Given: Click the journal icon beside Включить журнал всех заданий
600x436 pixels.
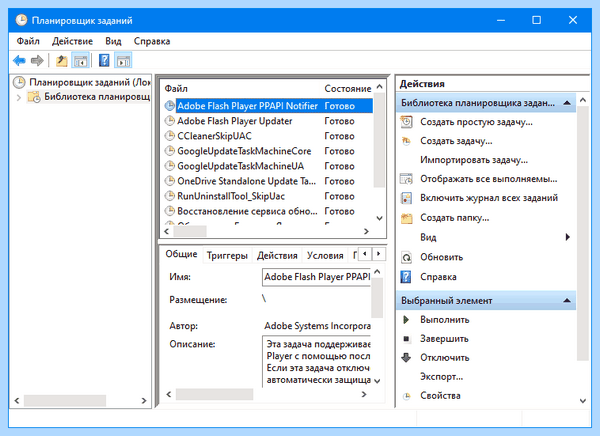Looking at the screenshot, I should [x=406, y=198].
